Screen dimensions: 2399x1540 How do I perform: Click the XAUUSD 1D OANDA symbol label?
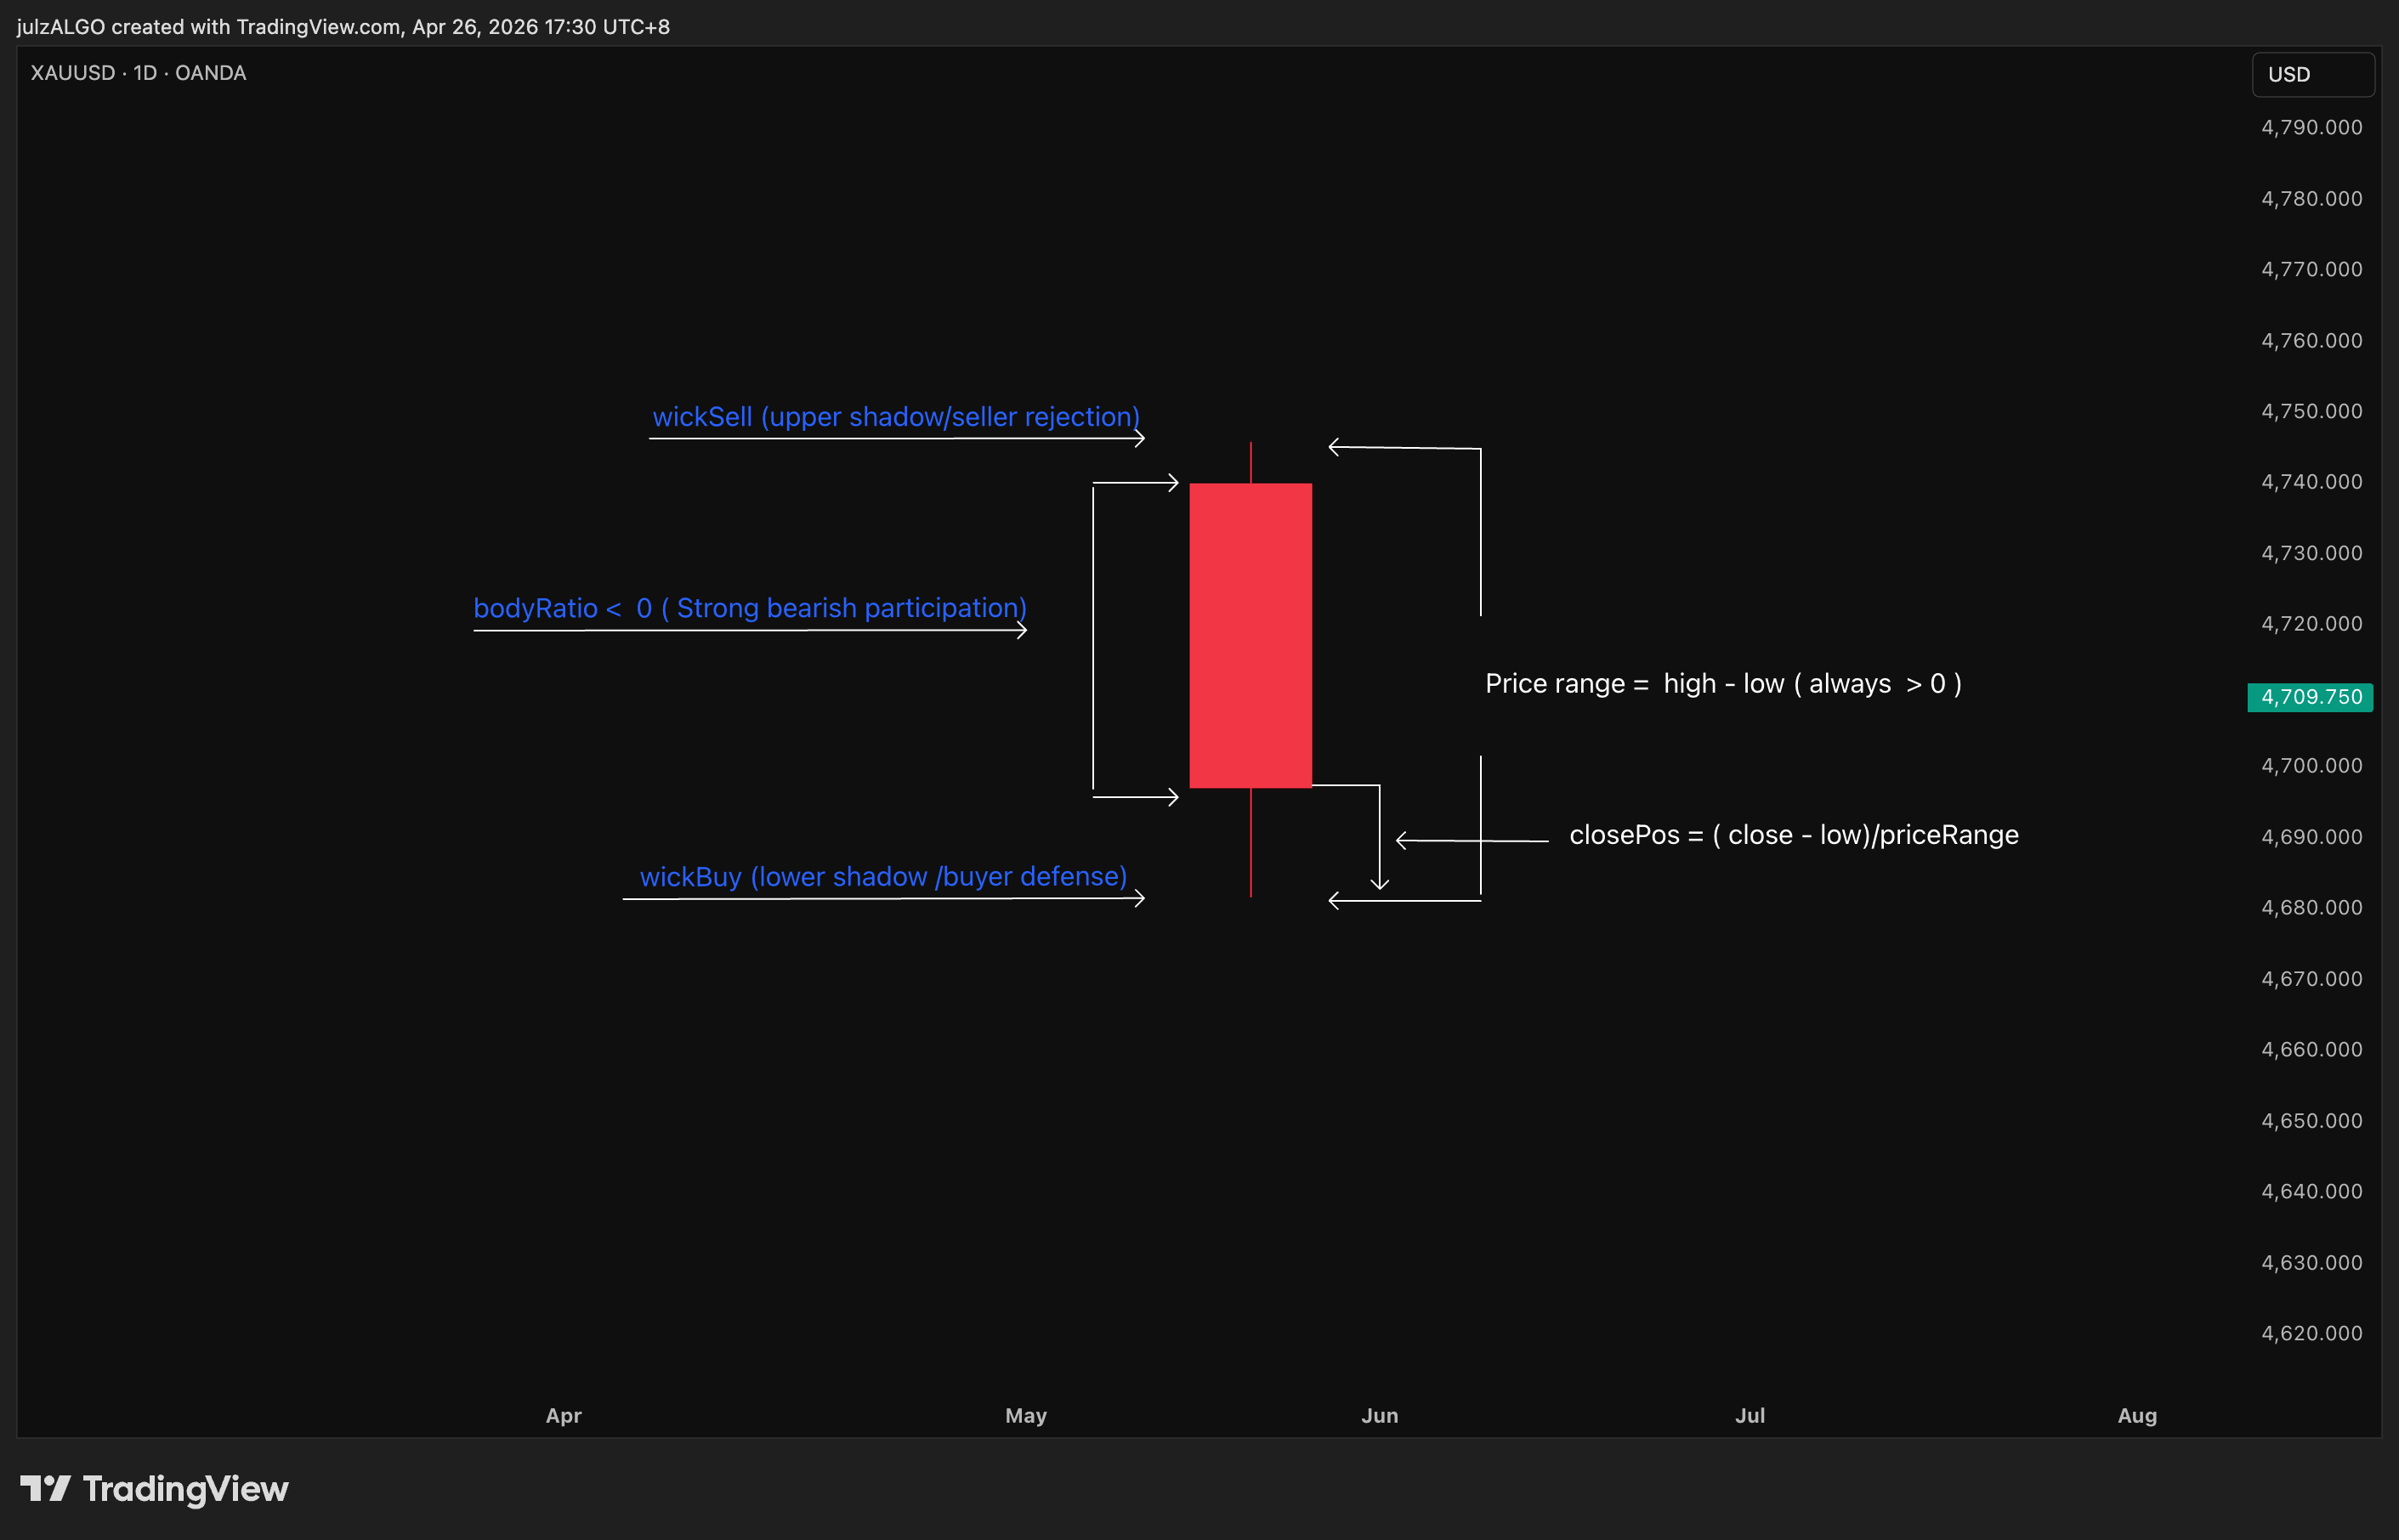click(138, 73)
